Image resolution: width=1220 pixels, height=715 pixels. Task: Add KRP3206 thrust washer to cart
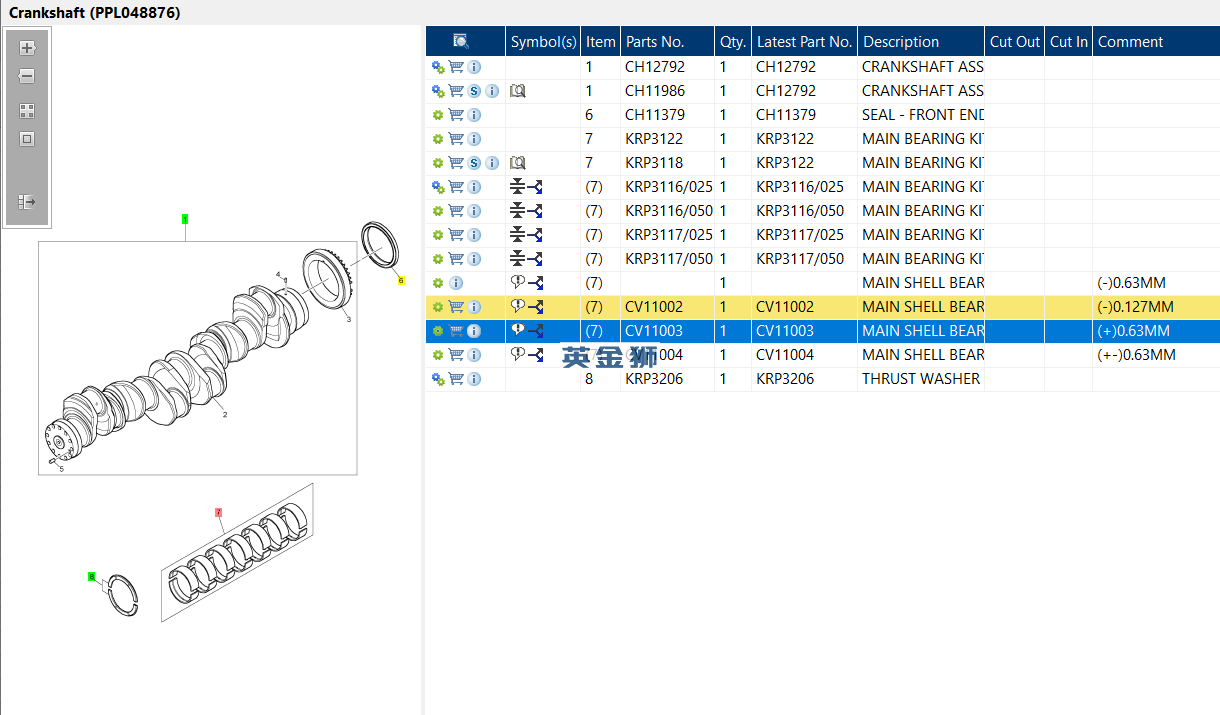tap(456, 379)
